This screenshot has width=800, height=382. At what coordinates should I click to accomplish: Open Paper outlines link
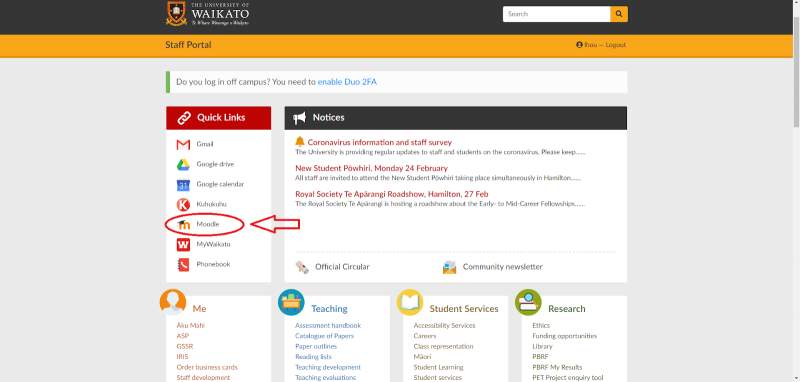316,346
